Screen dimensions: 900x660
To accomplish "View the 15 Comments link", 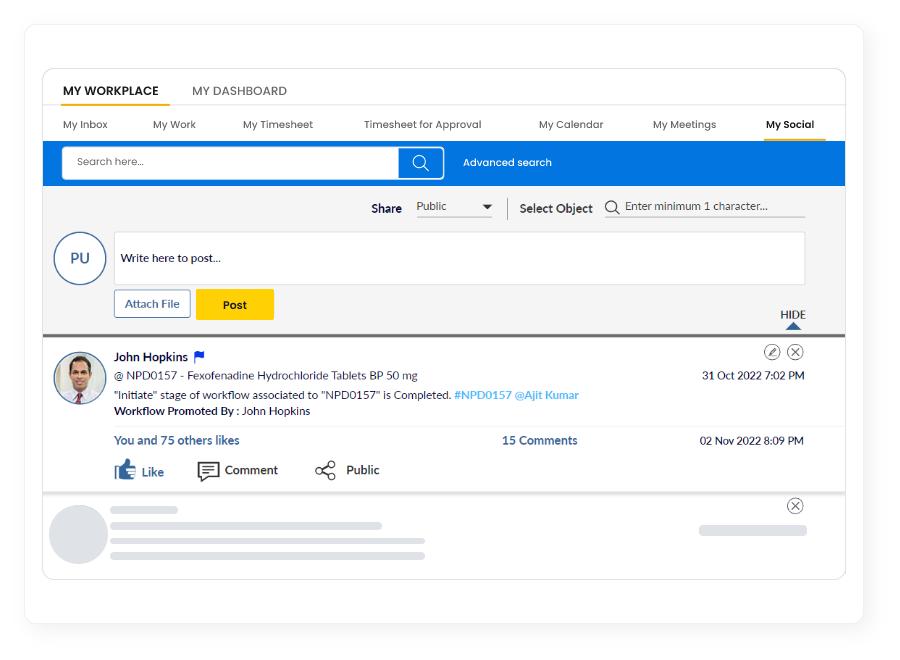I will tap(539, 441).
